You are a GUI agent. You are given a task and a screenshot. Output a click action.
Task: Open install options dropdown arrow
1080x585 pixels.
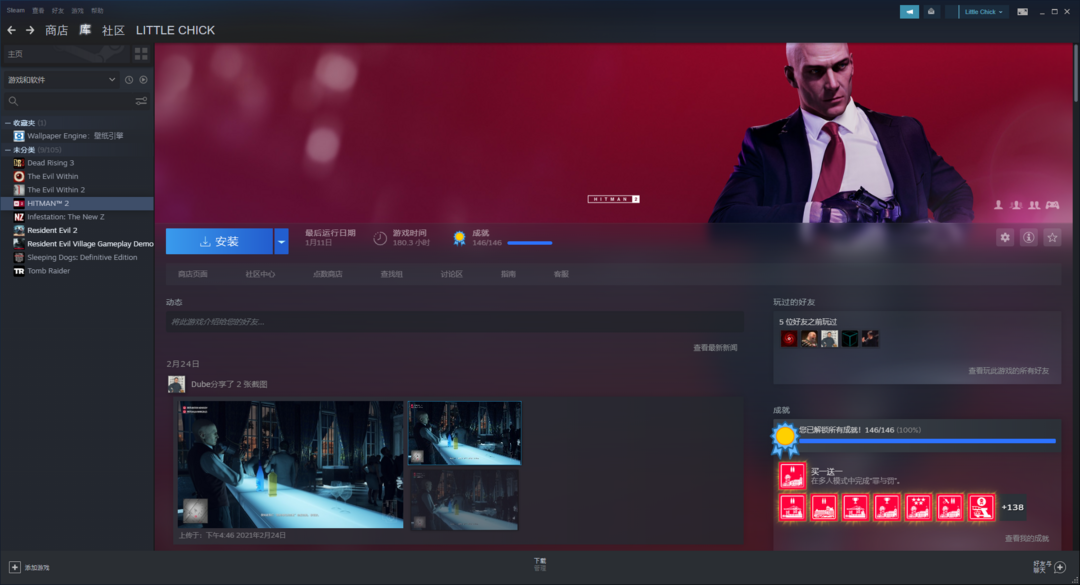pos(281,241)
